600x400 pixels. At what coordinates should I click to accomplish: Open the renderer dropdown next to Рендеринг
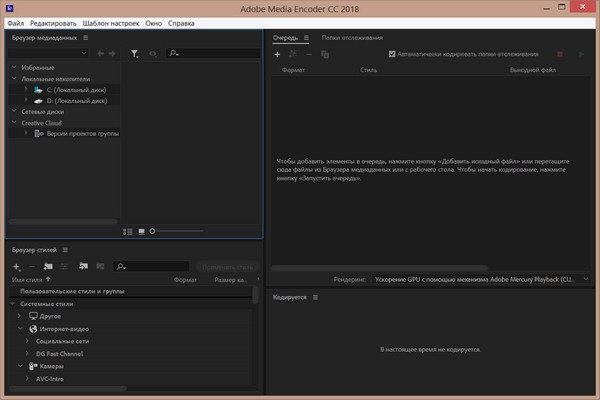pos(480,280)
